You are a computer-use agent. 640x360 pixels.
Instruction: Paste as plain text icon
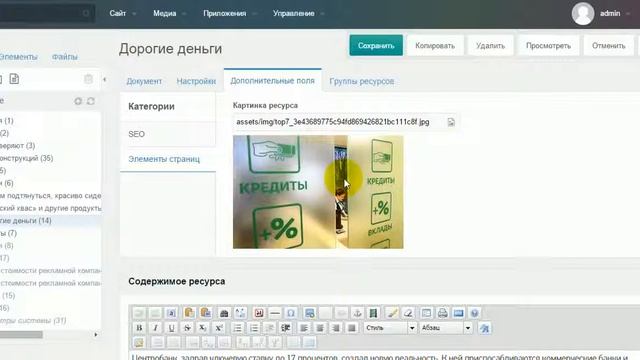click(189, 313)
